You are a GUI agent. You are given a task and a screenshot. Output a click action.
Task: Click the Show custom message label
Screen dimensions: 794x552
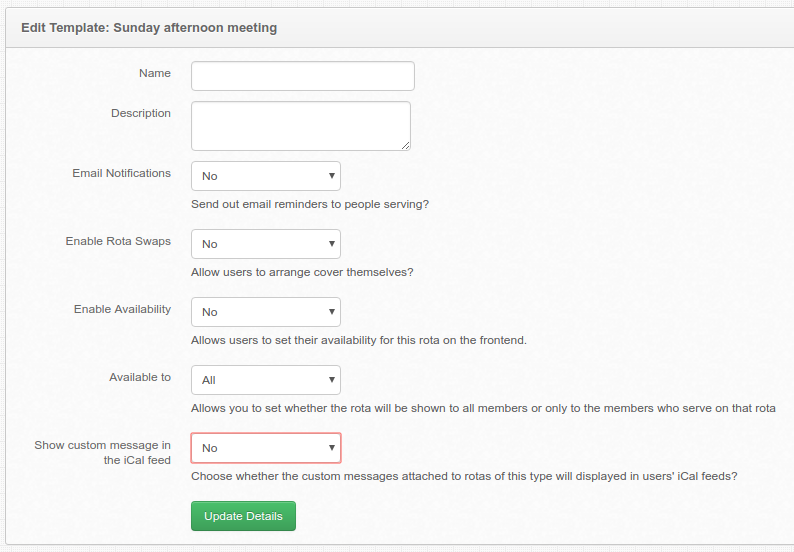[102, 453]
